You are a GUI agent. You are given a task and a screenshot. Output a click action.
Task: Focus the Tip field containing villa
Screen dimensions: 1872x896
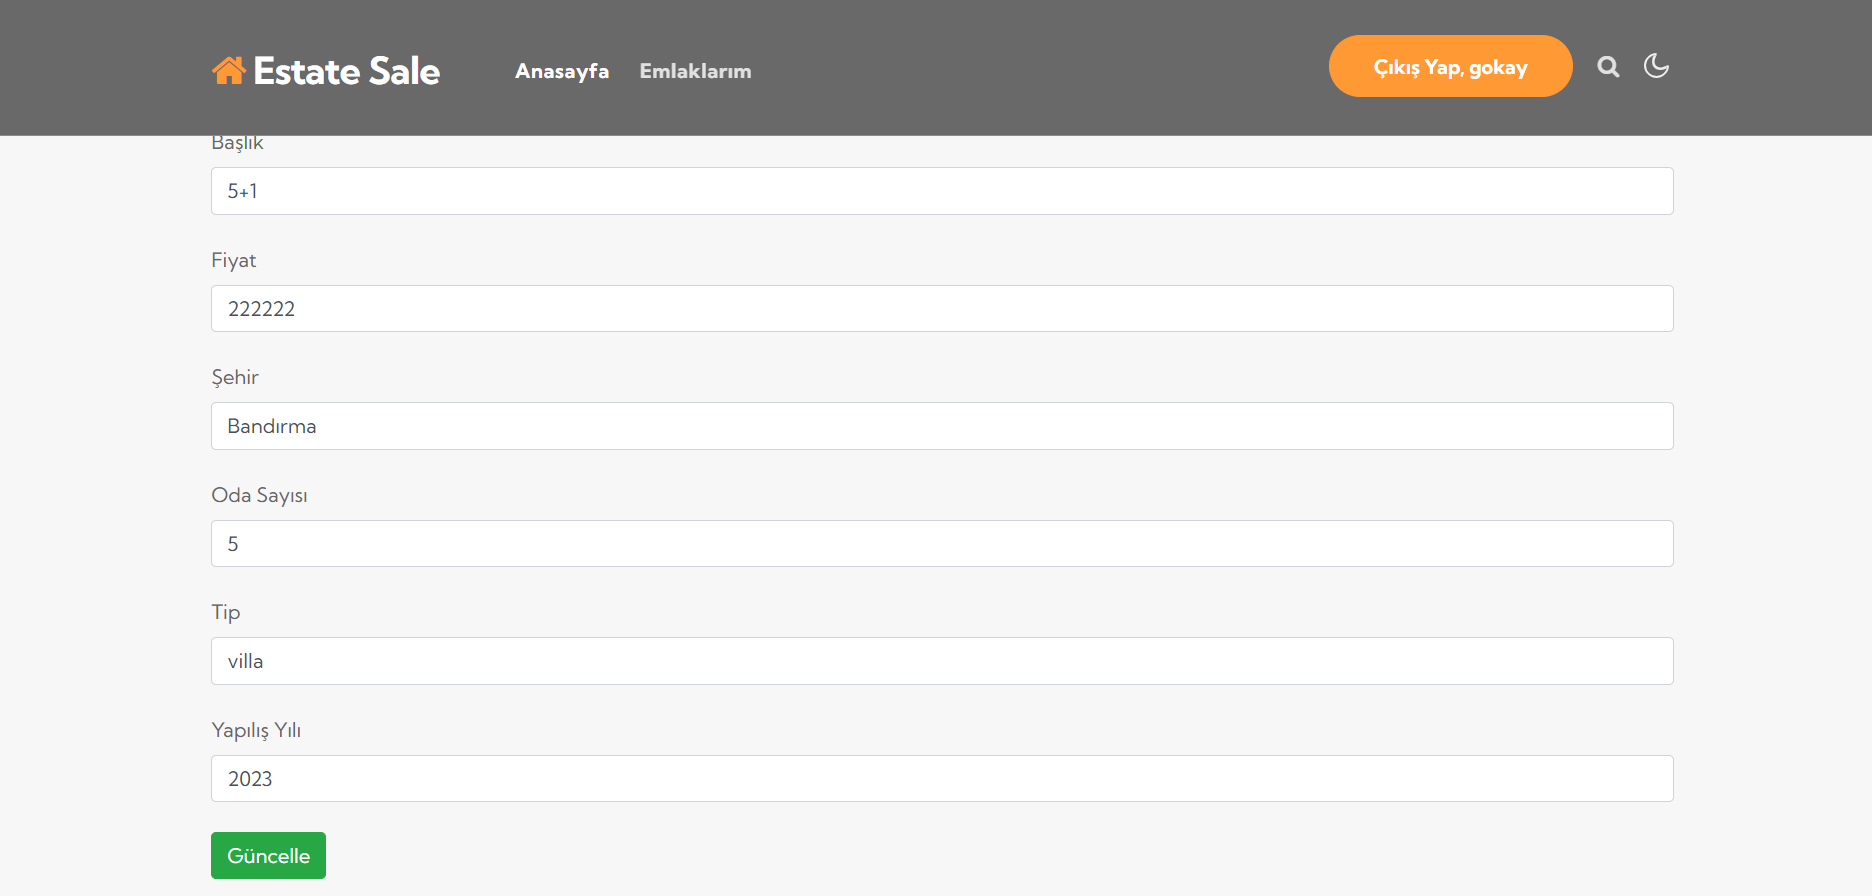941,661
